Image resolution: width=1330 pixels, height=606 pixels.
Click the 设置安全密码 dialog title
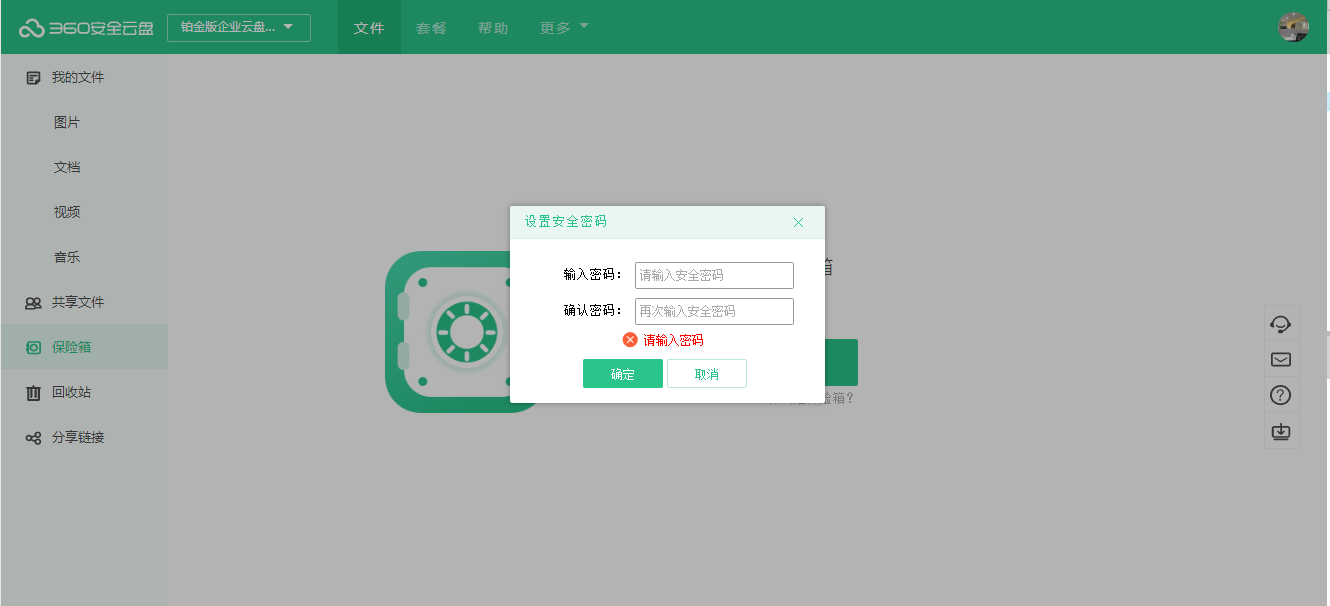click(x=566, y=222)
